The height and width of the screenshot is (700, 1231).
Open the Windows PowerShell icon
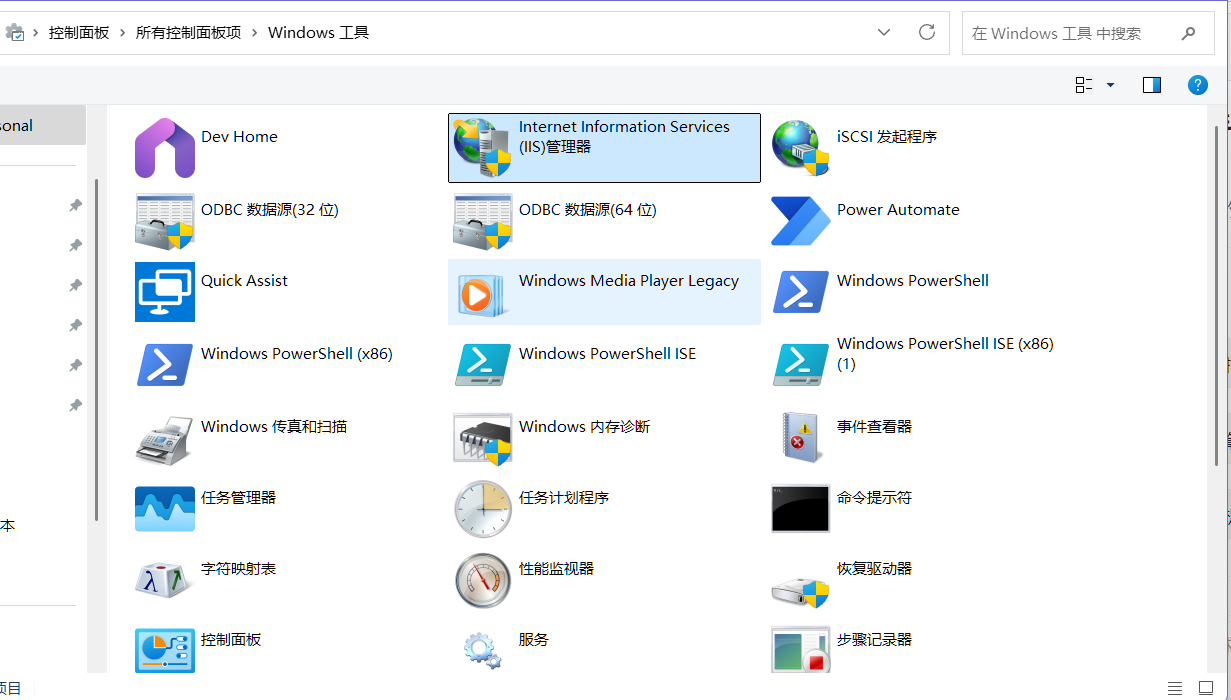[801, 292]
